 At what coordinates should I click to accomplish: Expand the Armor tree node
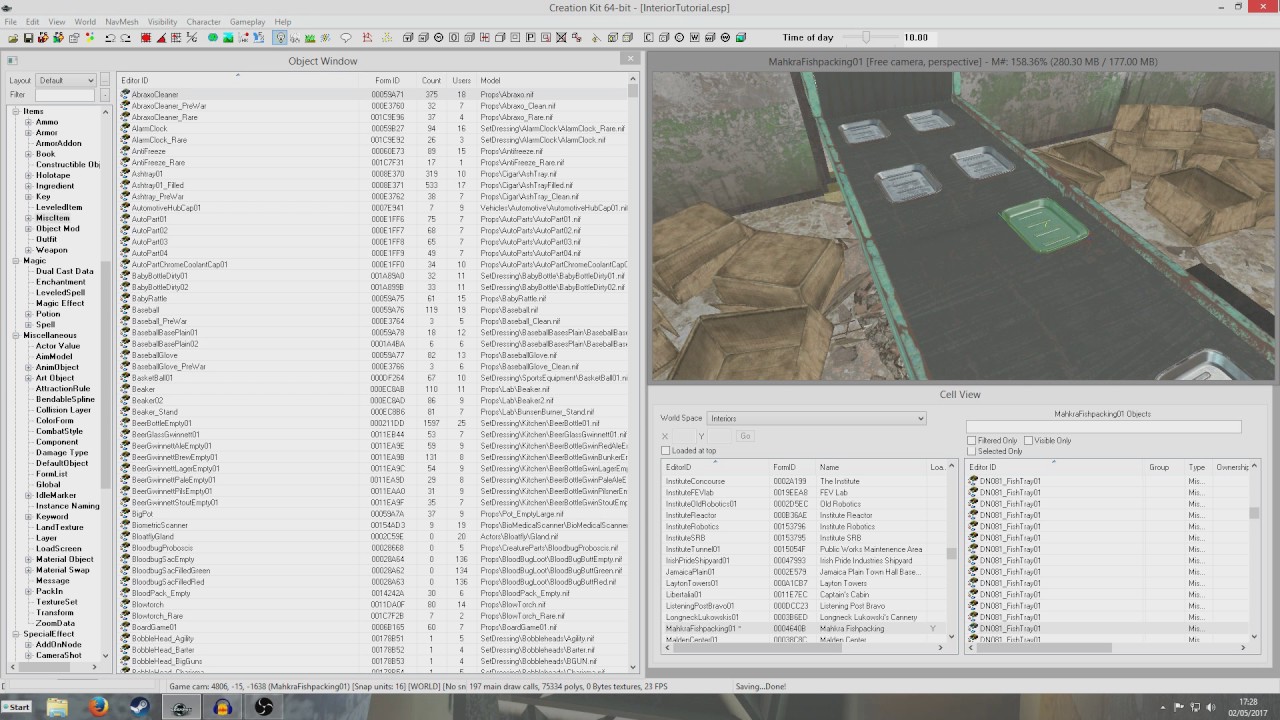(29, 133)
